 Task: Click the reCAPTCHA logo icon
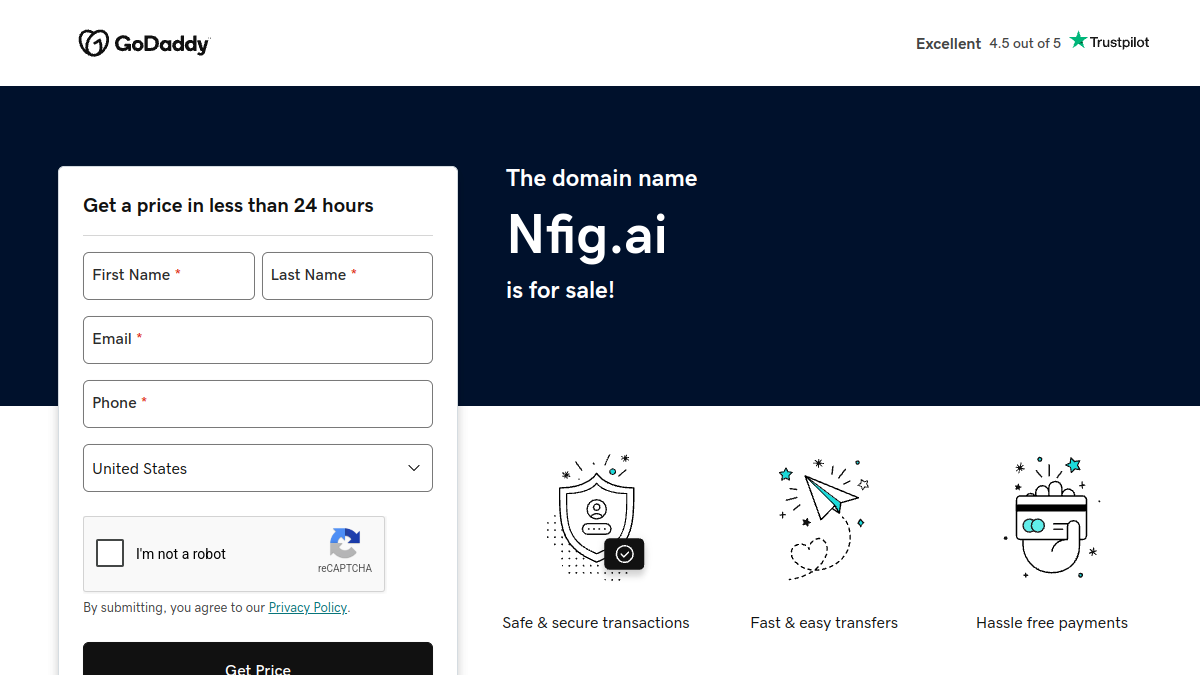tap(345, 543)
